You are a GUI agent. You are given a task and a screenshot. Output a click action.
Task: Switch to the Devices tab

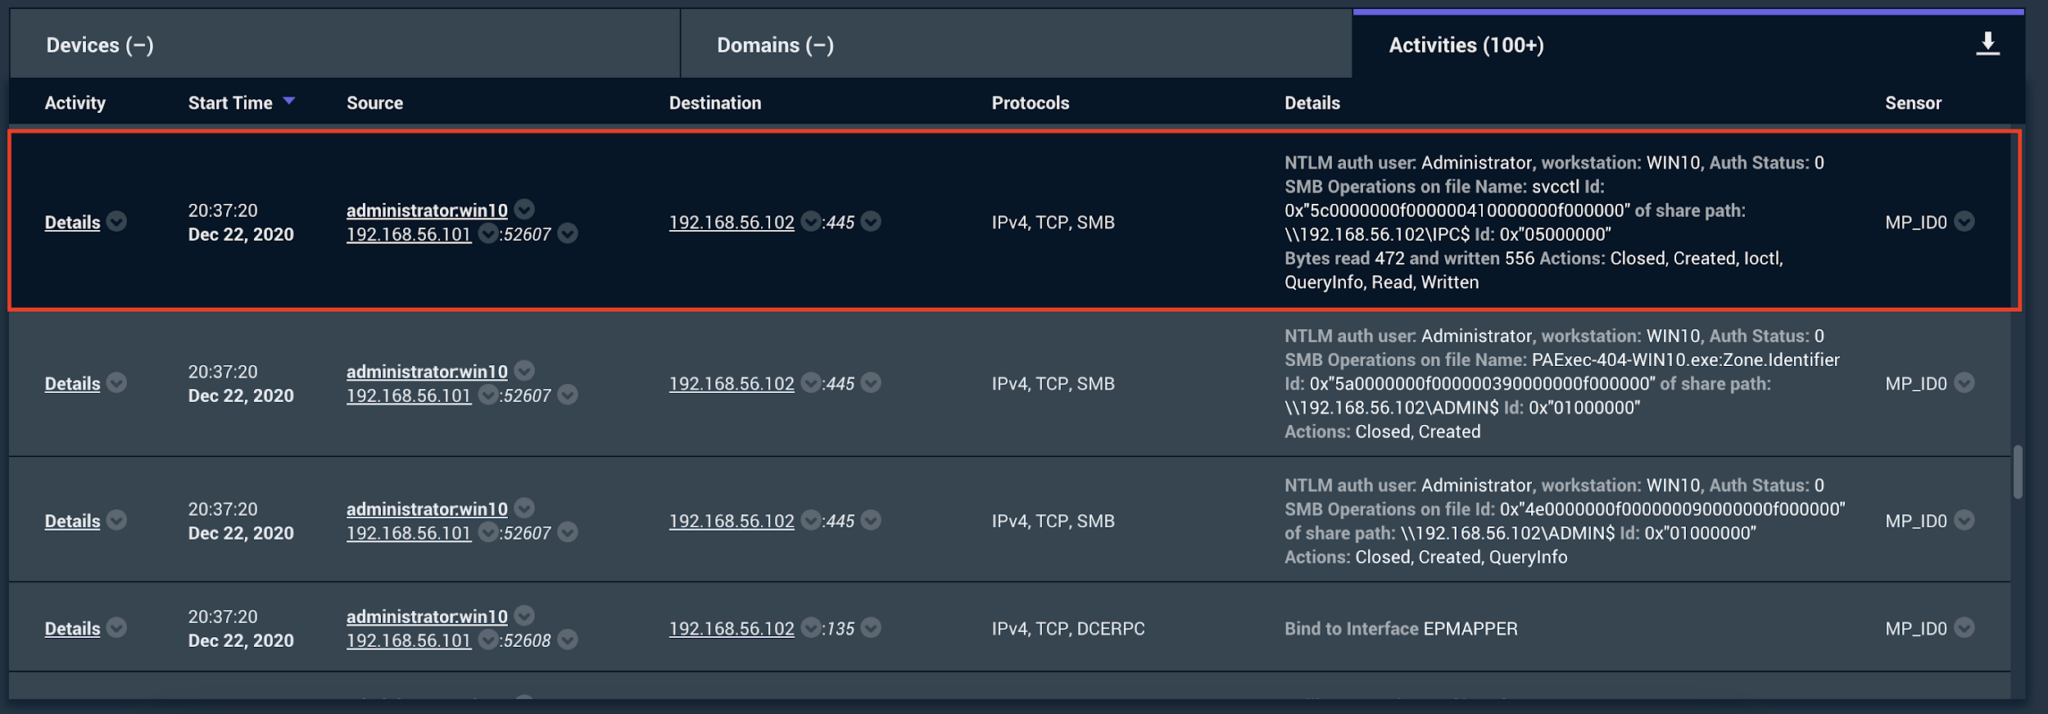coord(99,45)
